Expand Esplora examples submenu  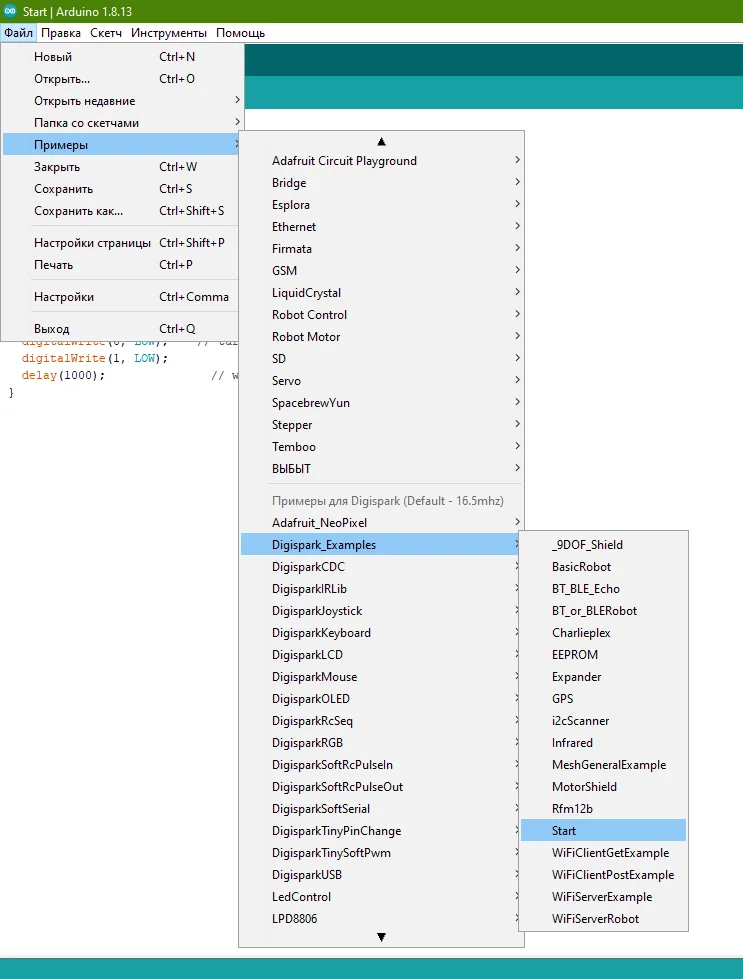(x=381, y=205)
